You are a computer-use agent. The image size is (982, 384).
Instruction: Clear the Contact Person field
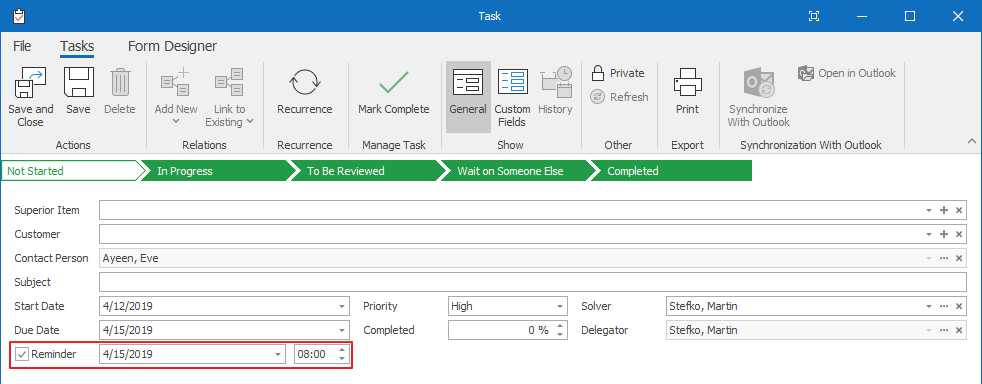click(x=959, y=258)
